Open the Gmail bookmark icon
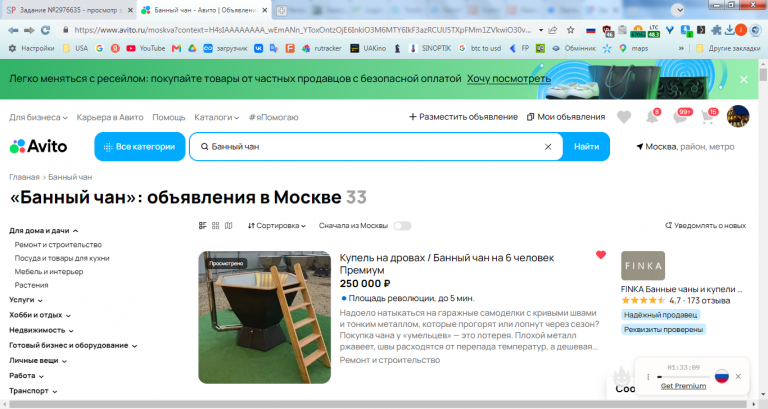Screen dimensions: 768x409 176,48
